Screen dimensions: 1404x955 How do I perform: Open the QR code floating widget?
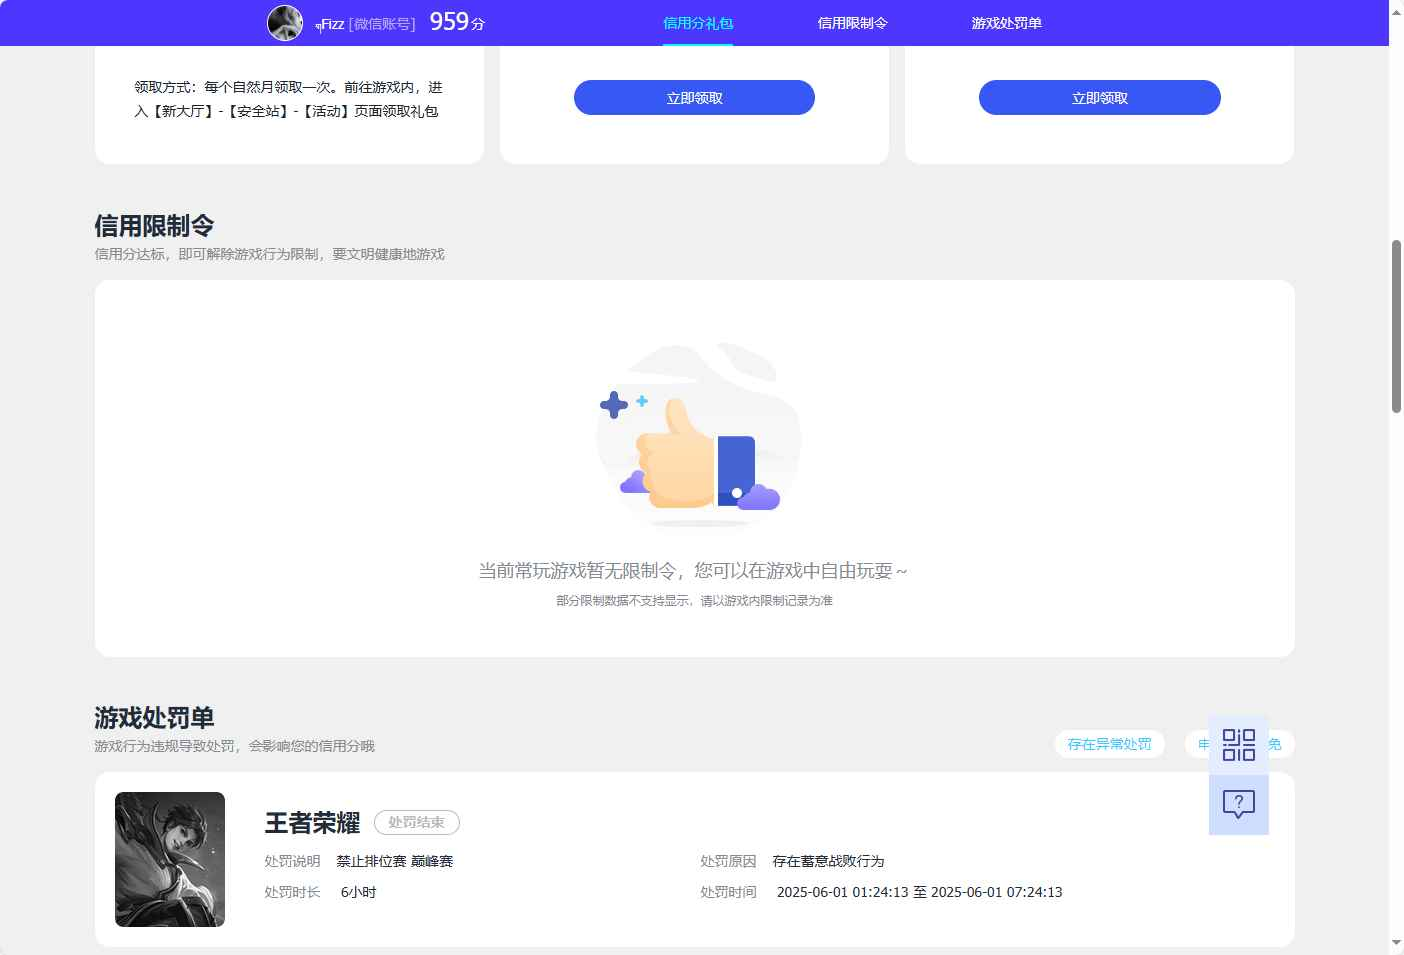[x=1238, y=744]
